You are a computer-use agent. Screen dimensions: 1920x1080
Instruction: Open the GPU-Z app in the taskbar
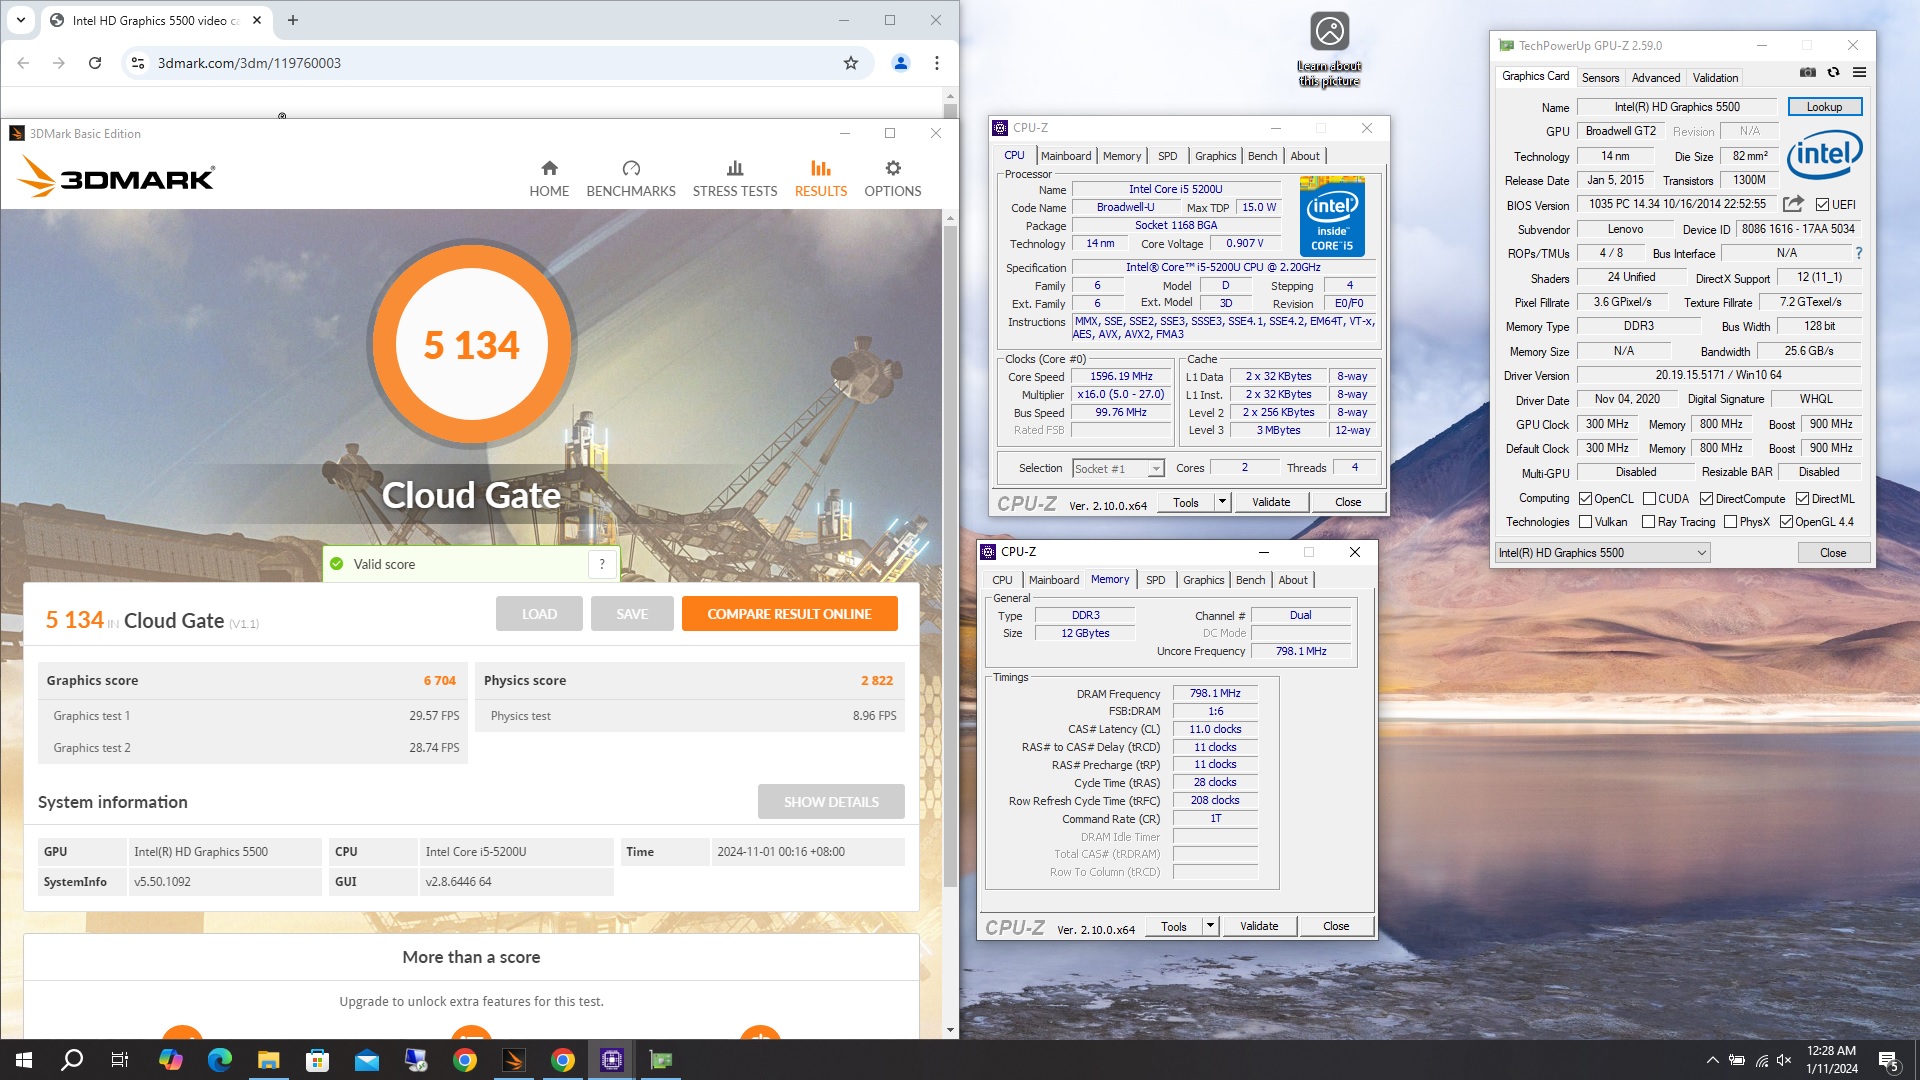(661, 1060)
